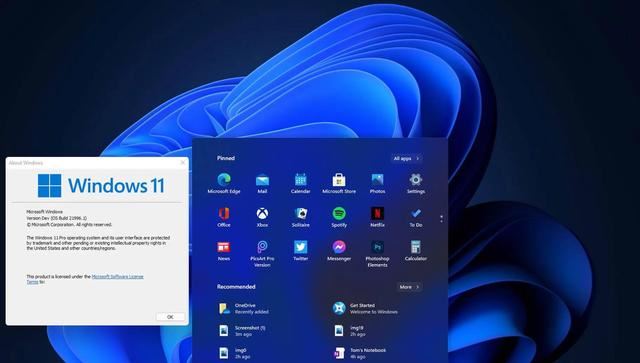Launch Netflix

click(377, 217)
